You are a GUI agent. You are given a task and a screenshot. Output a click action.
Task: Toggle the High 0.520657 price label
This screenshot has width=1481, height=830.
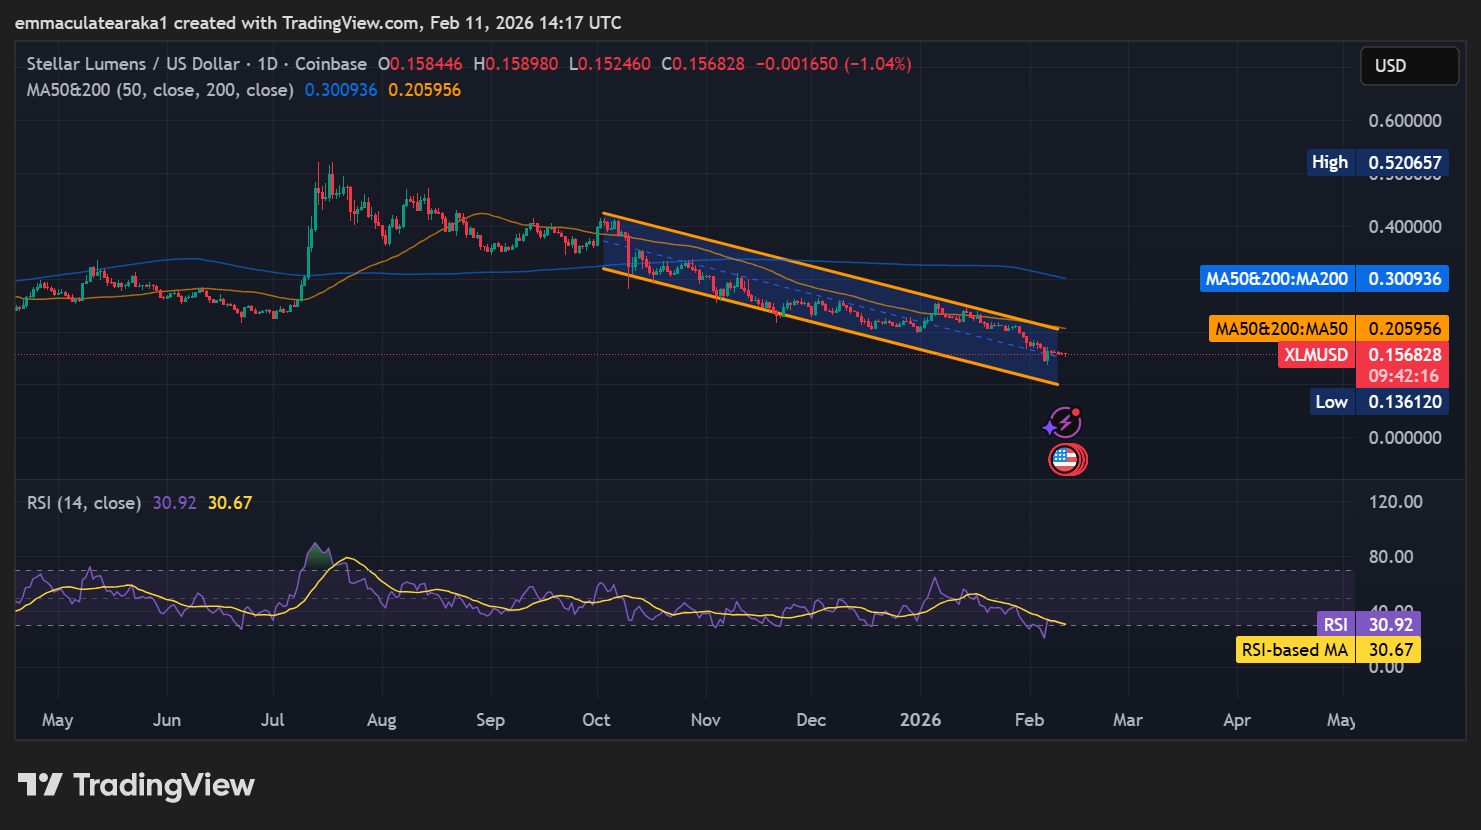[x=1377, y=161]
